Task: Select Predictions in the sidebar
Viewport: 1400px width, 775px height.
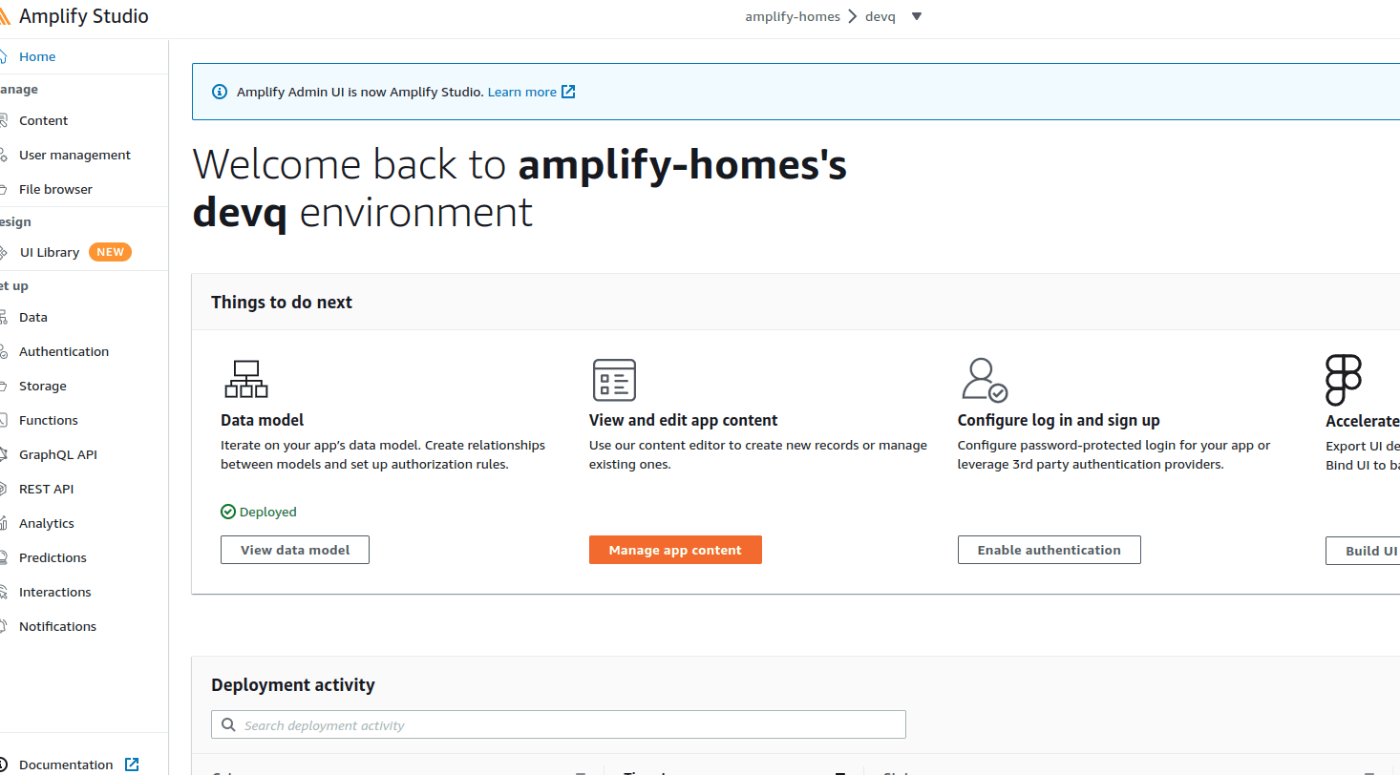Action: (x=52, y=558)
